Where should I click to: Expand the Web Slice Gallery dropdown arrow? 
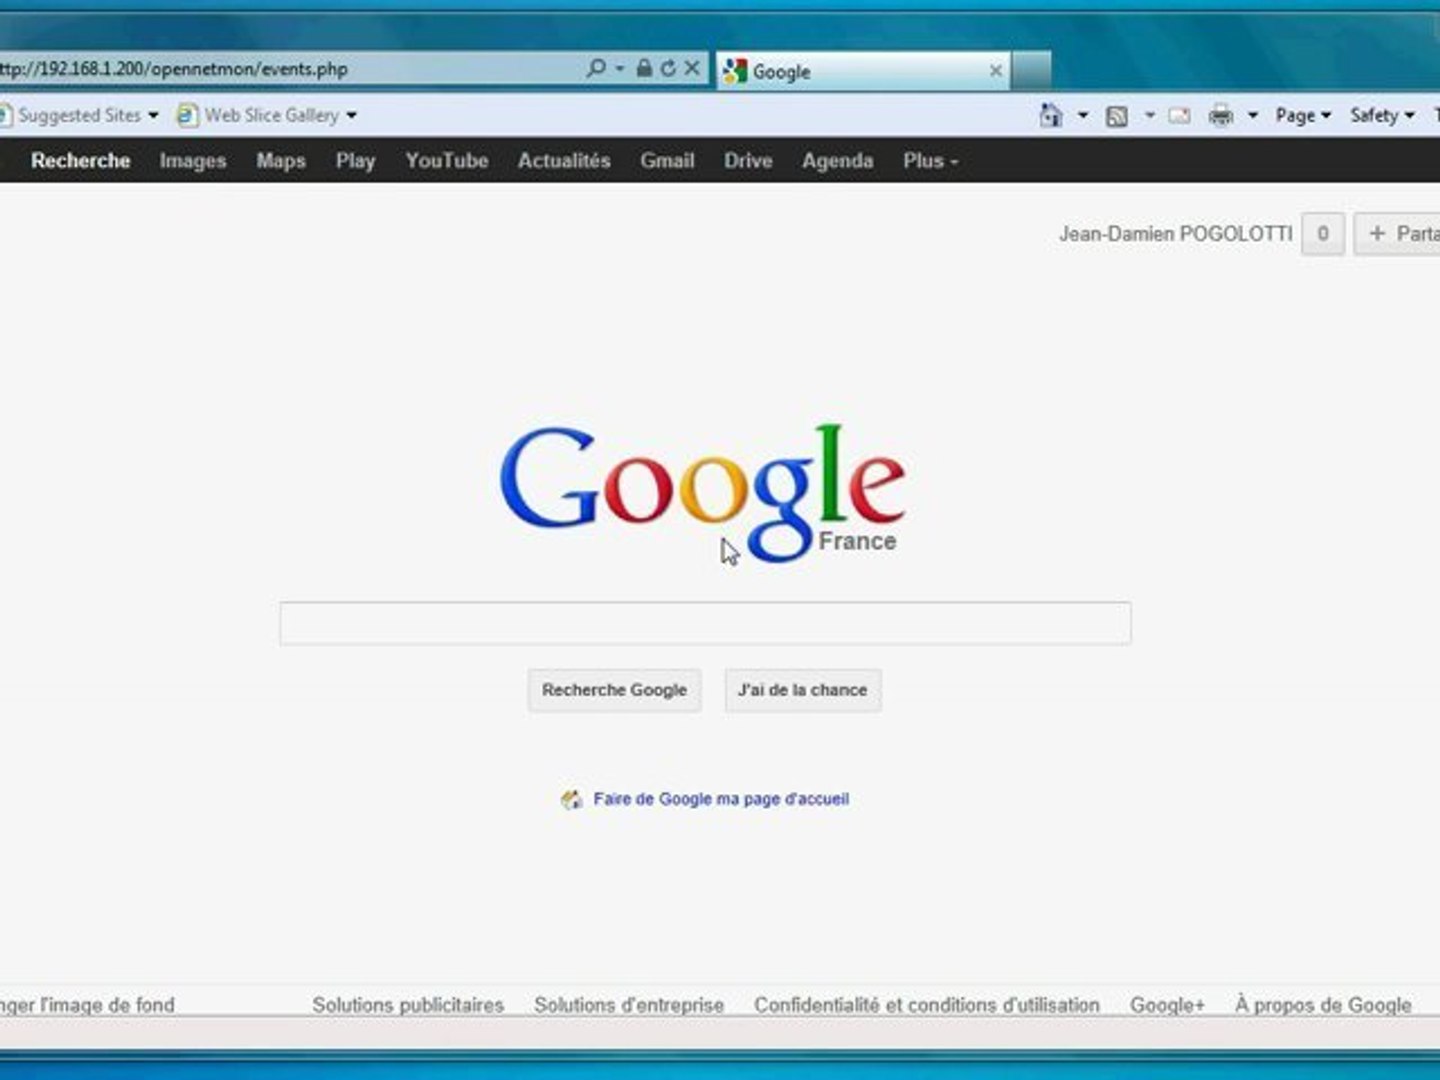coord(351,115)
